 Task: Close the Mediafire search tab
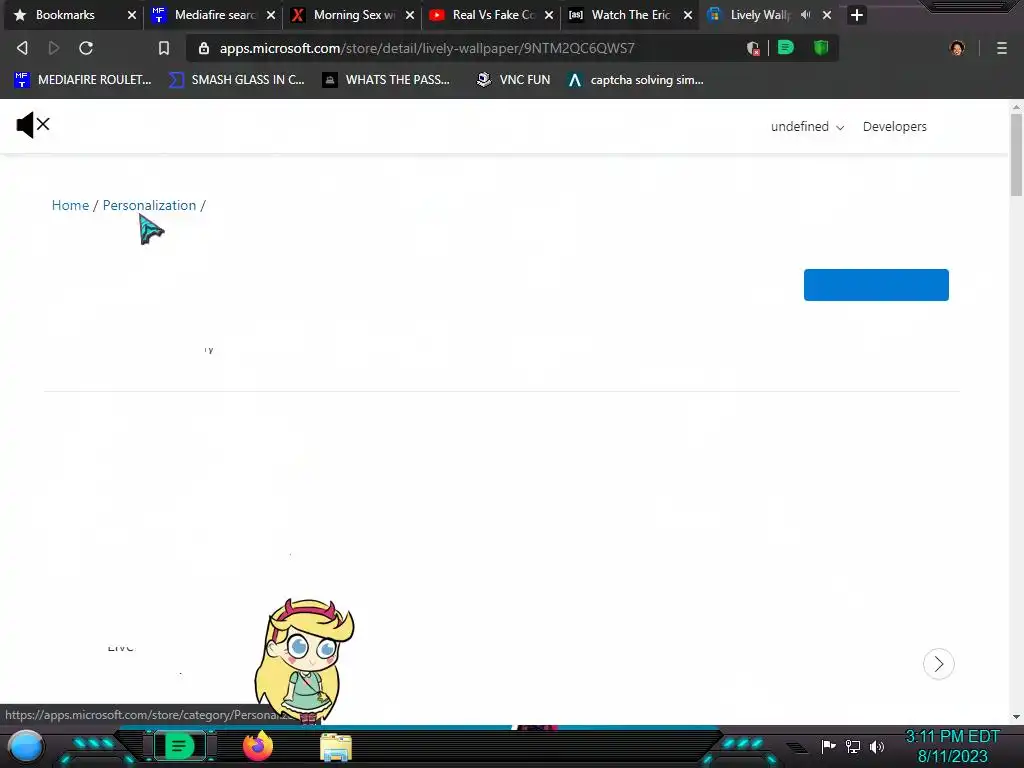click(270, 14)
